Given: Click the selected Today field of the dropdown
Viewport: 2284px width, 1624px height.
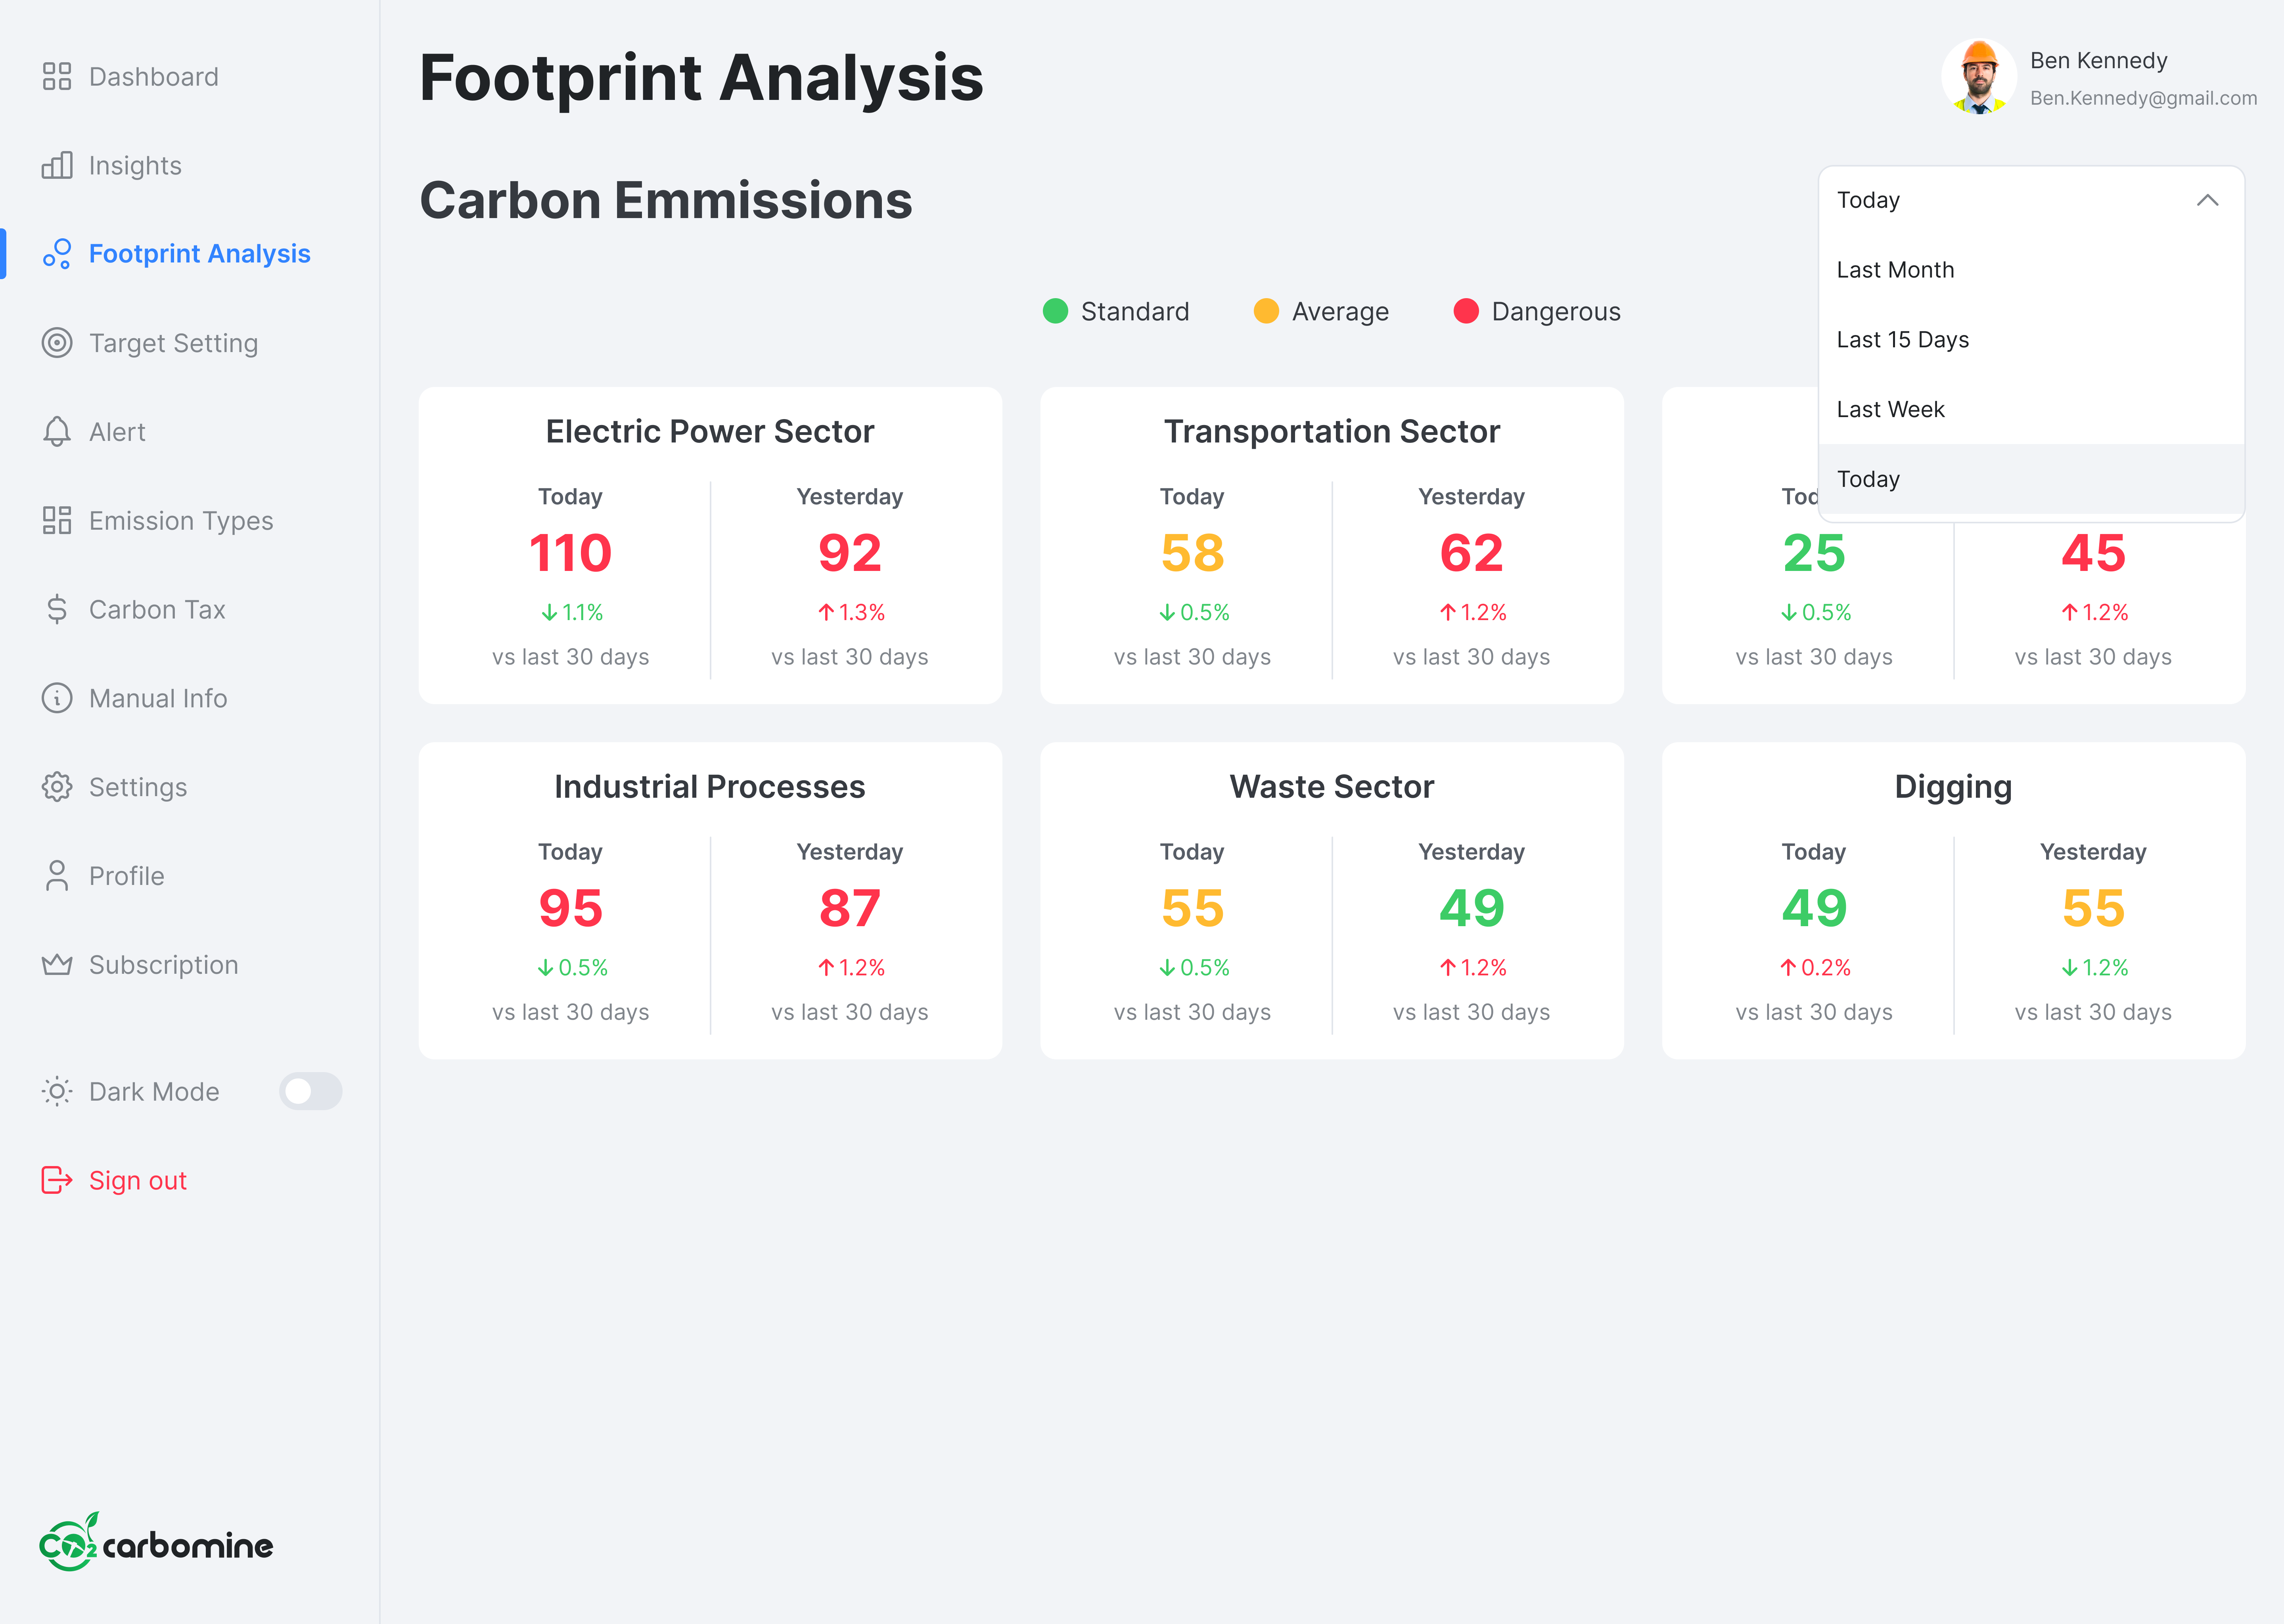Looking at the screenshot, I should tap(2031, 200).
